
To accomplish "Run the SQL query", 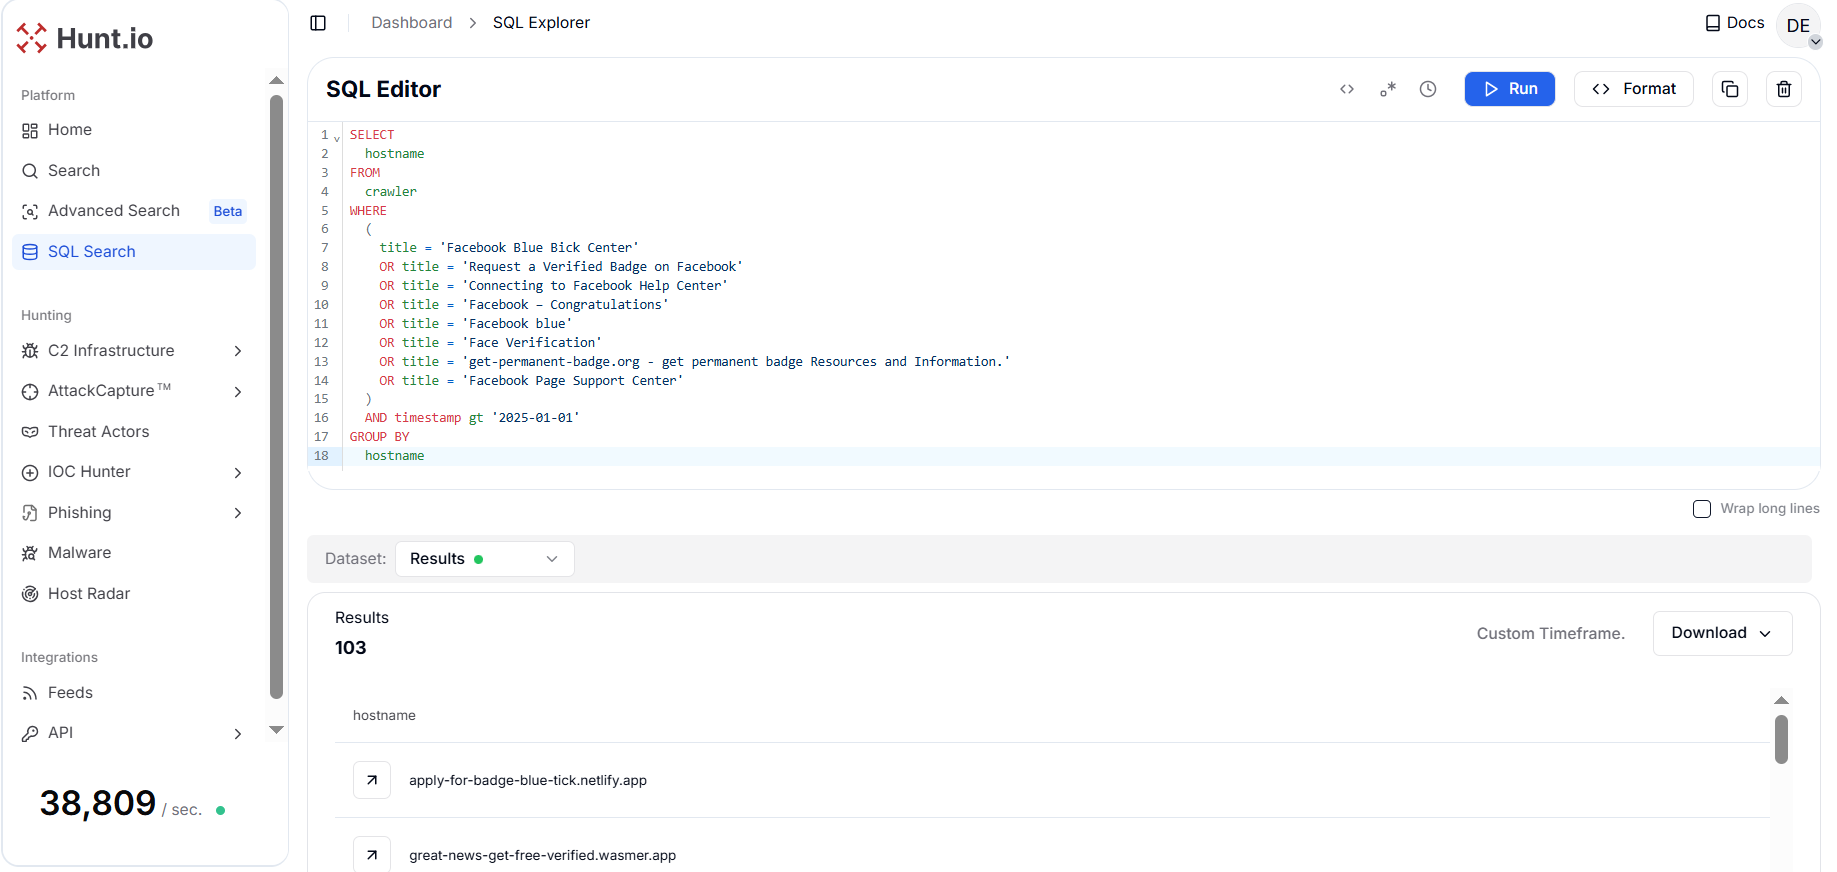I will coord(1510,89).
